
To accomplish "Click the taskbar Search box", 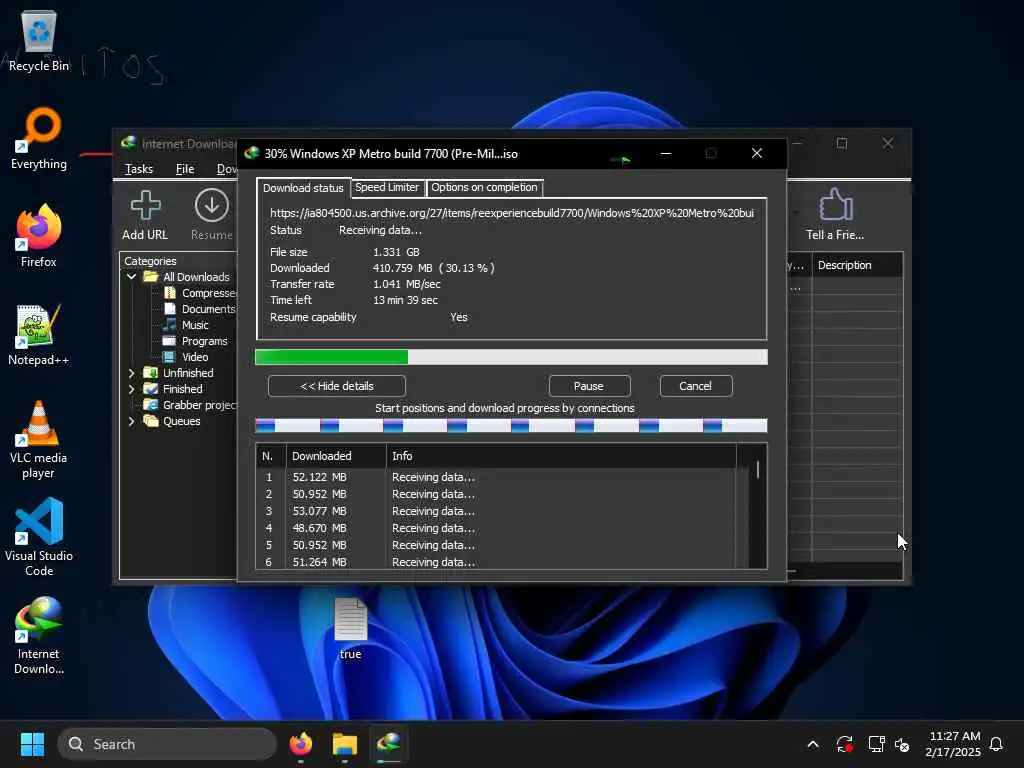I will 167,744.
